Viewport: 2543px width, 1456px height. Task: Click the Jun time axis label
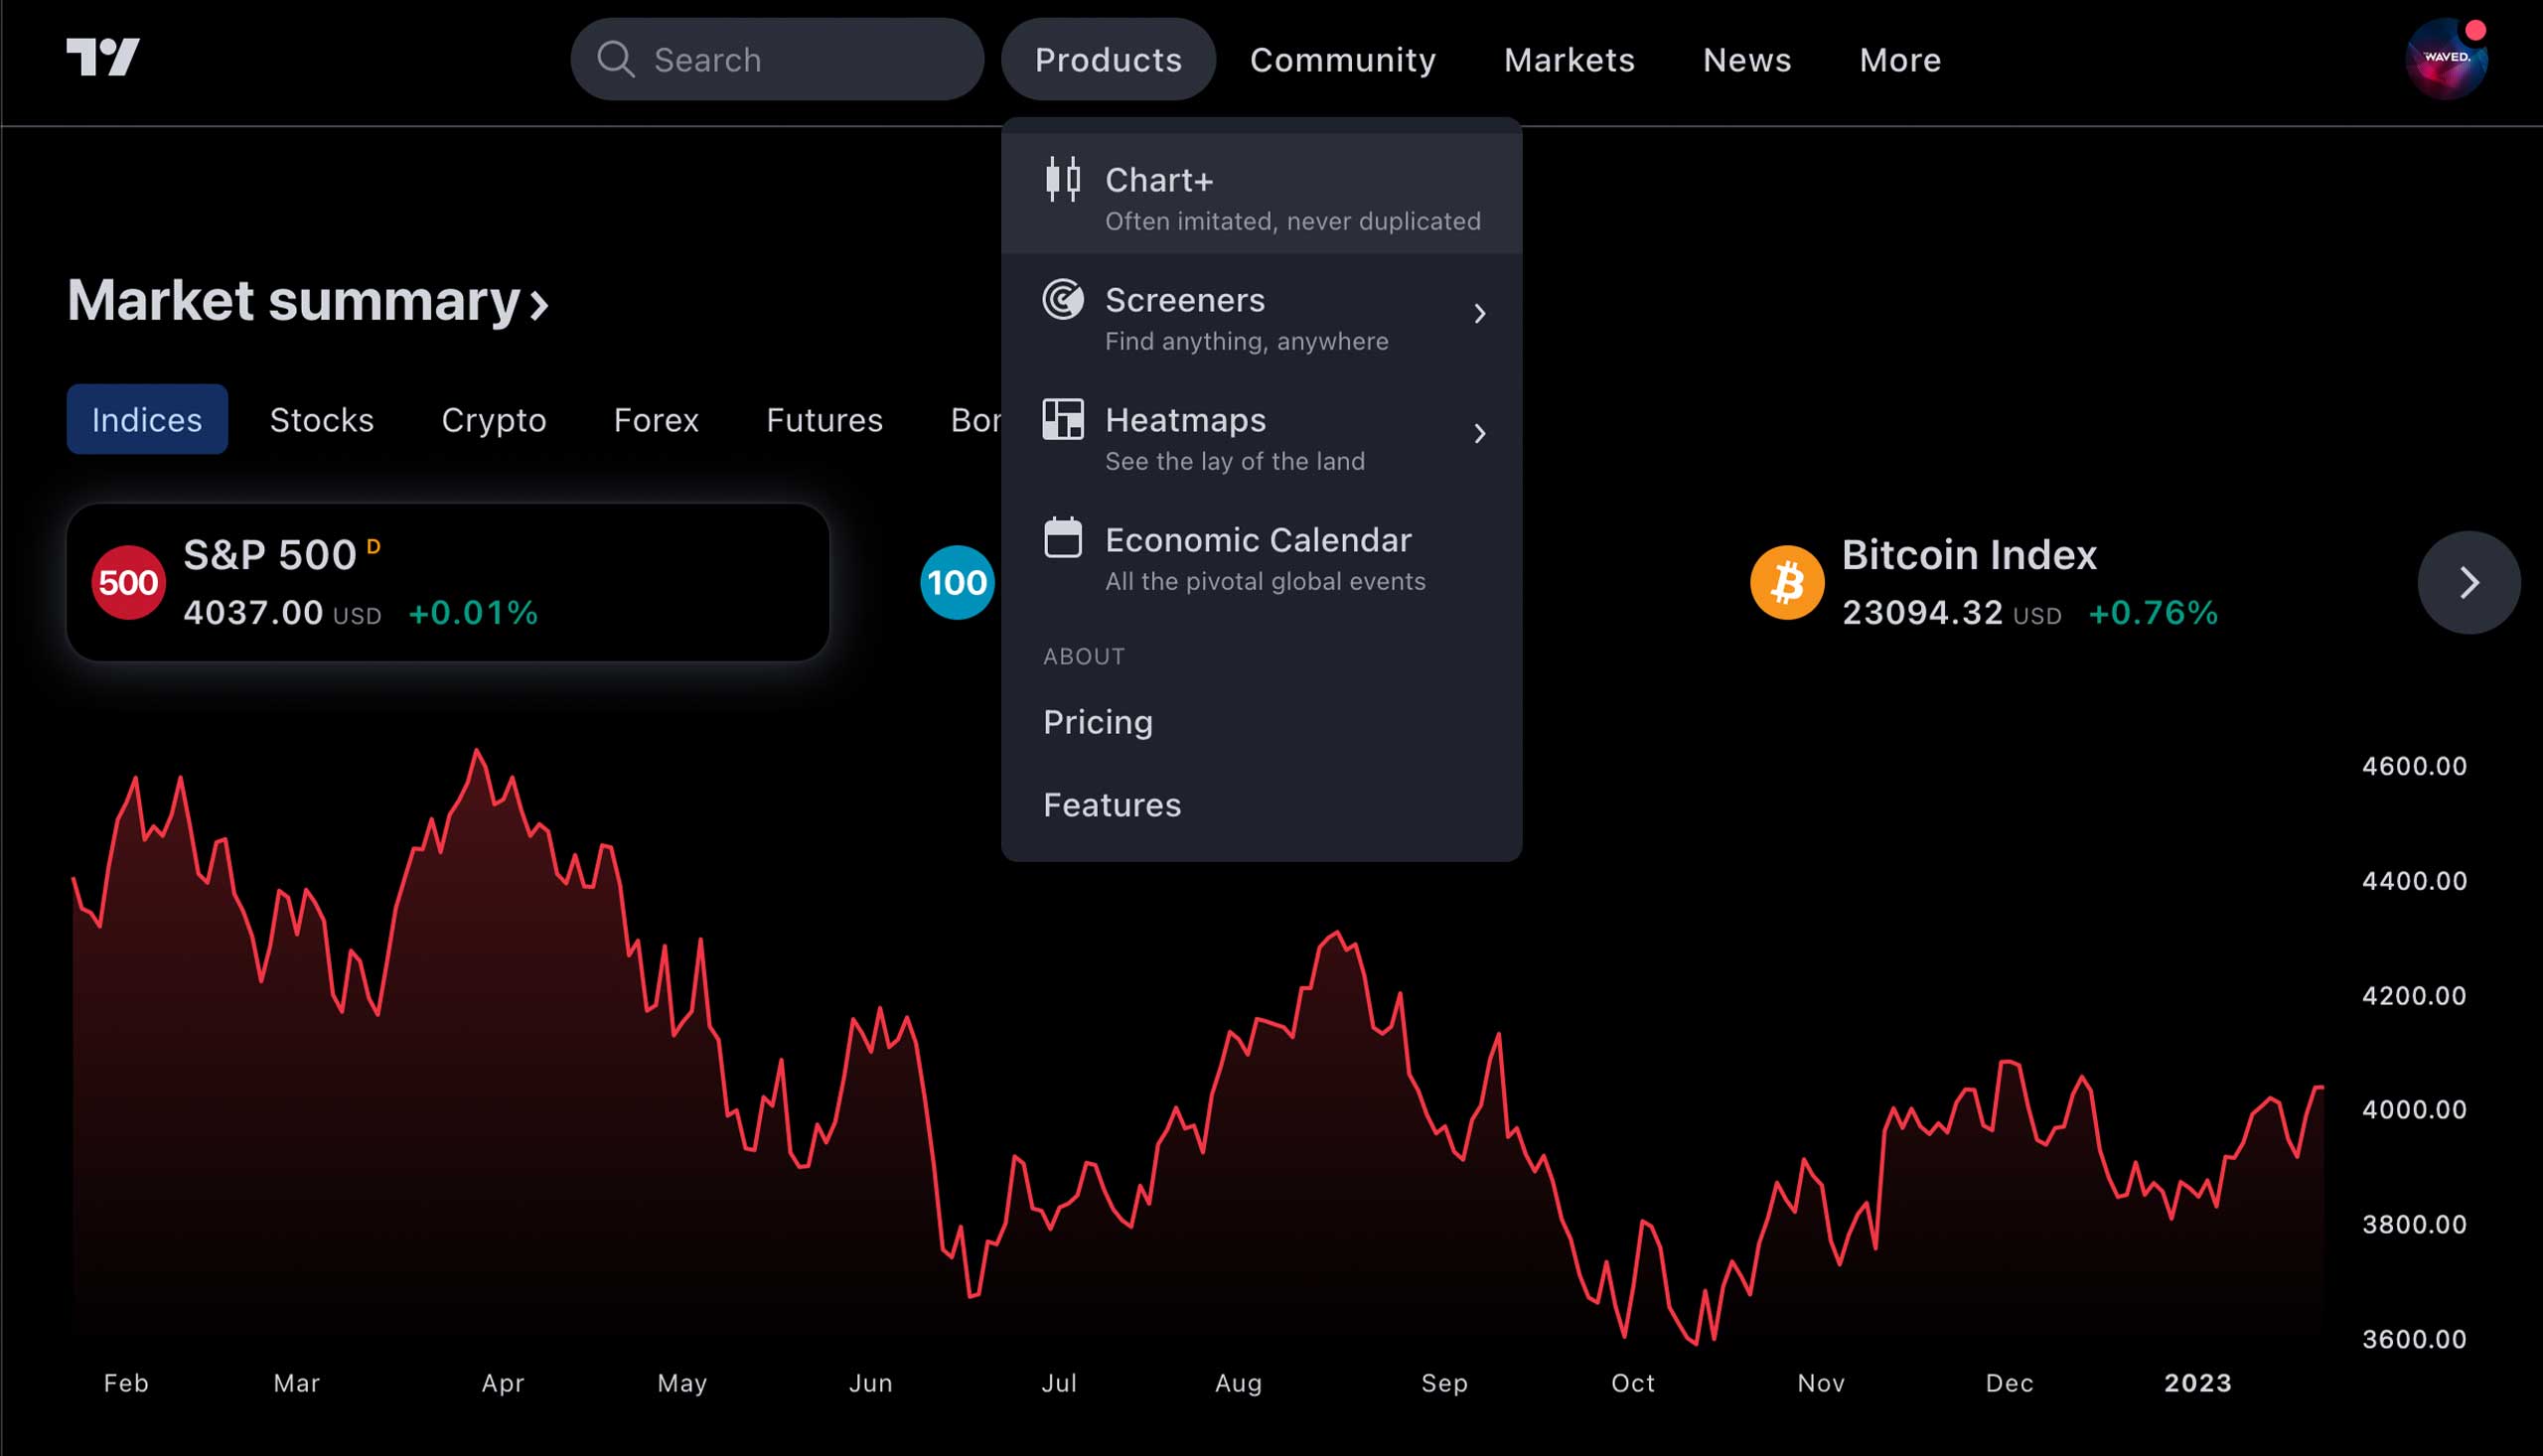tap(870, 1382)
